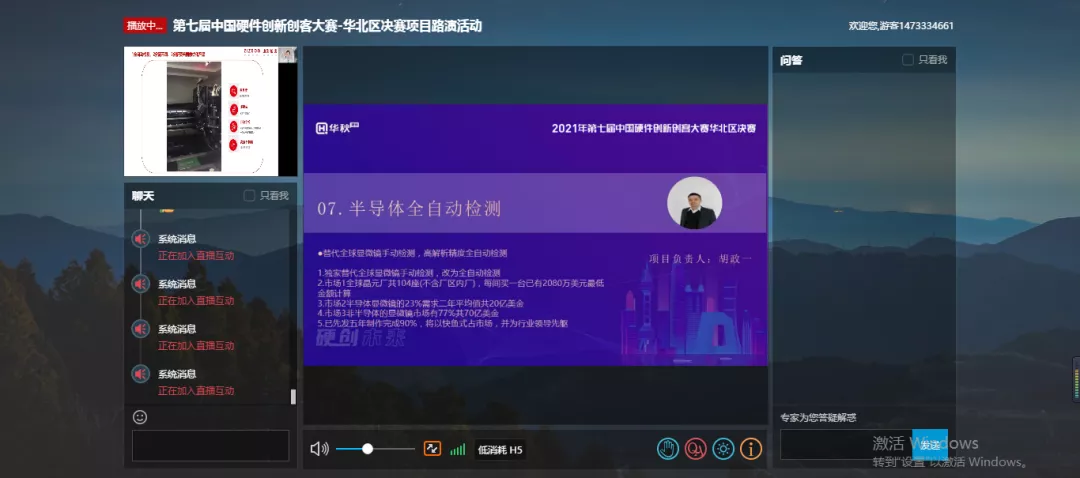Click the speaker icon on the fourth 系统消息

pos(141,374)
